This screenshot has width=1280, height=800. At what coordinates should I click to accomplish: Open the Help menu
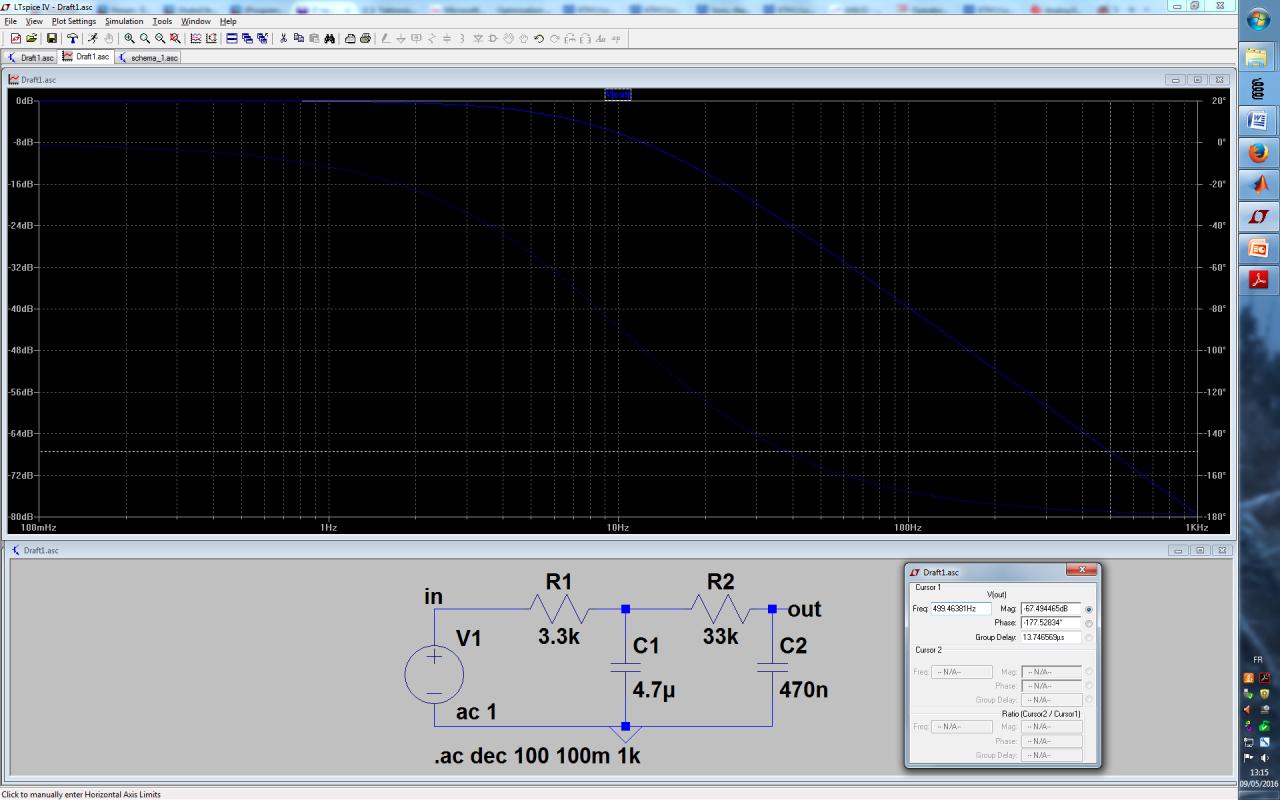pos(228,21)
